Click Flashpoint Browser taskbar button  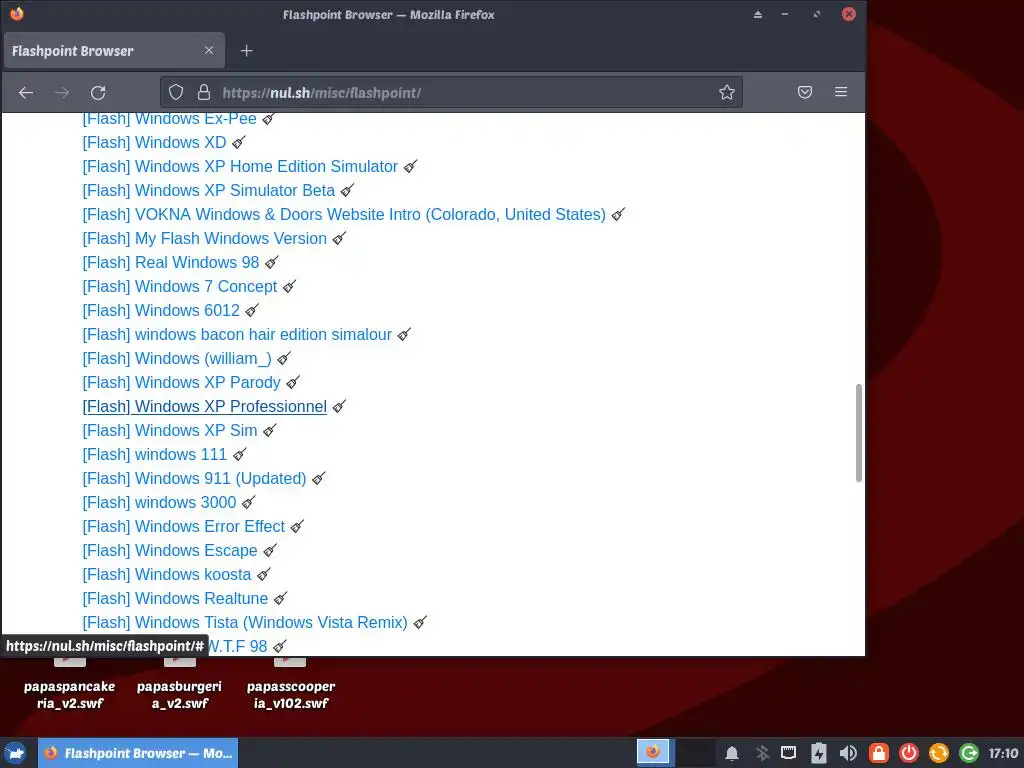pos(138,753)
